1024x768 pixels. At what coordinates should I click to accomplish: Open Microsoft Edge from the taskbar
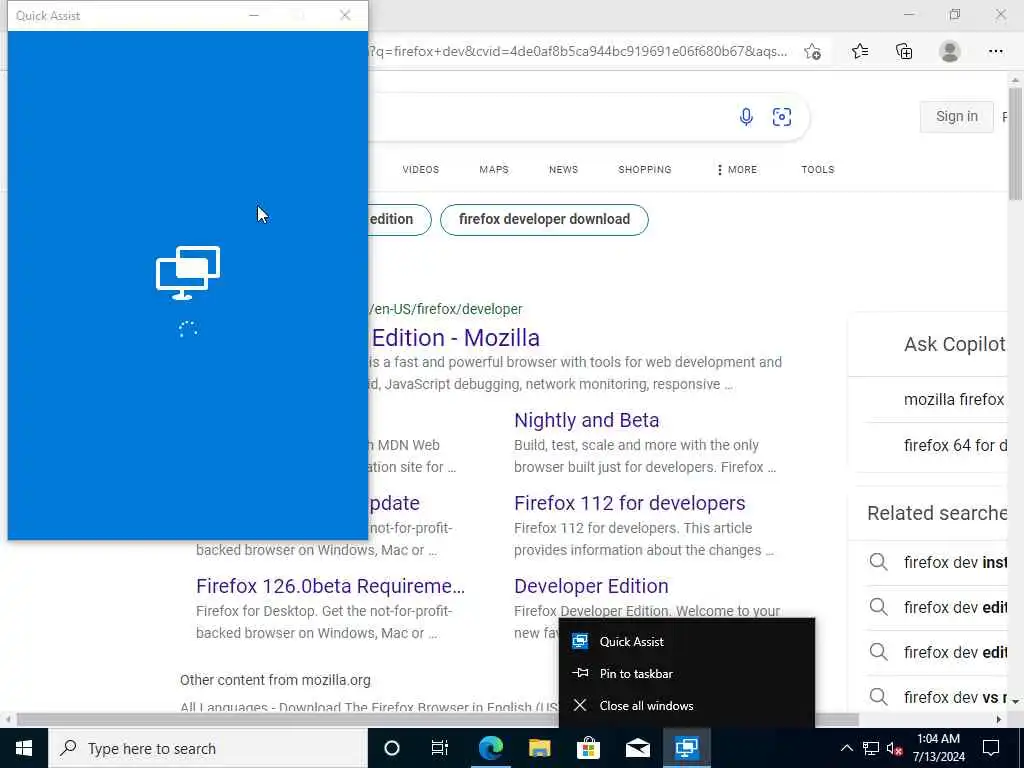[490, 748]
